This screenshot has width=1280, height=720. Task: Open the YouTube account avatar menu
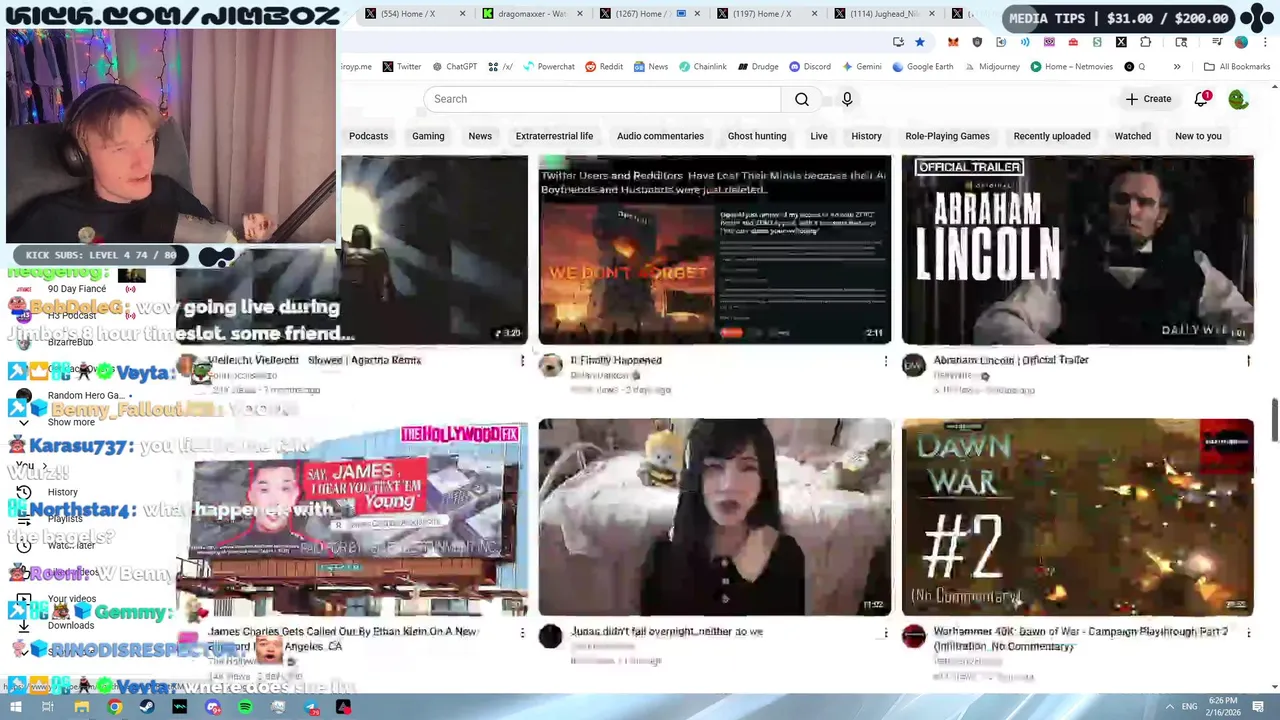(1238, 99)
